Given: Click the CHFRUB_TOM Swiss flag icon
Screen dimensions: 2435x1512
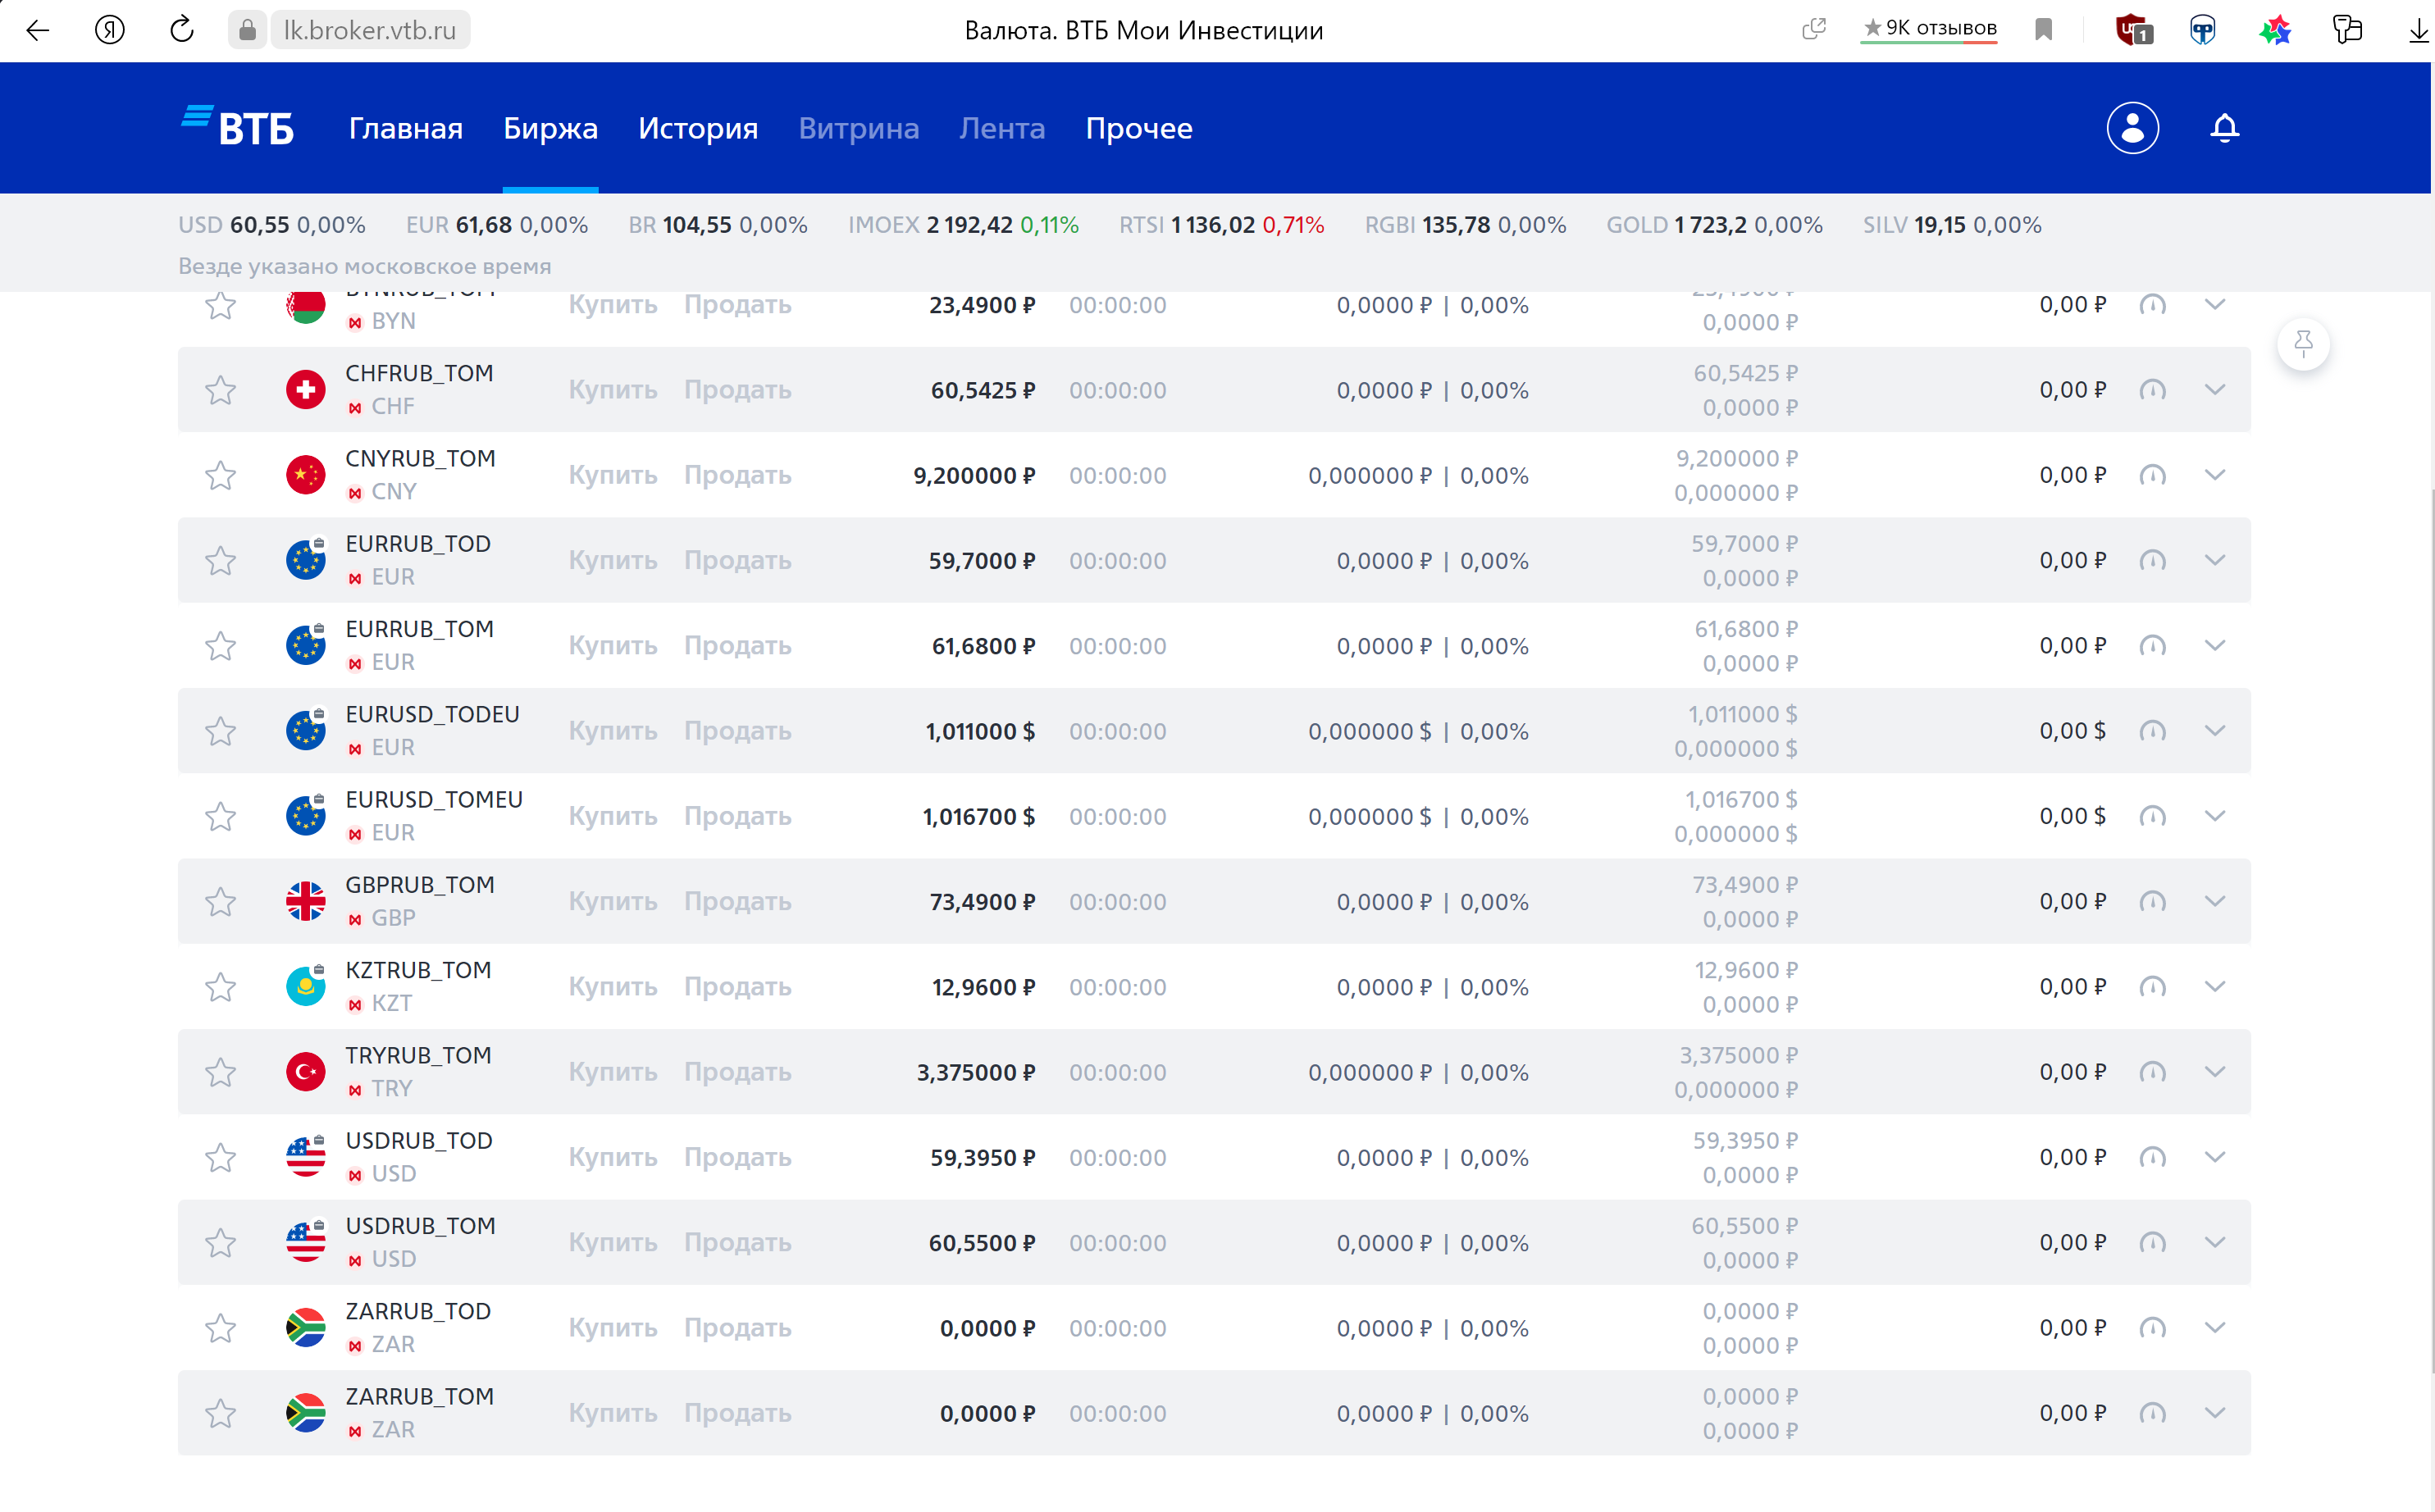Looking at the screenshot, I should pyautogui.click(x=305, y=389).
